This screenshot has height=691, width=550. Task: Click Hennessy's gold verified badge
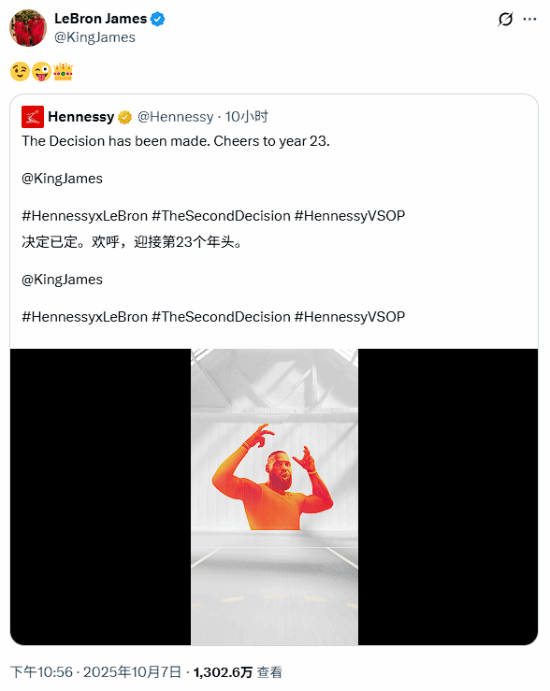(x=125, y=117)
